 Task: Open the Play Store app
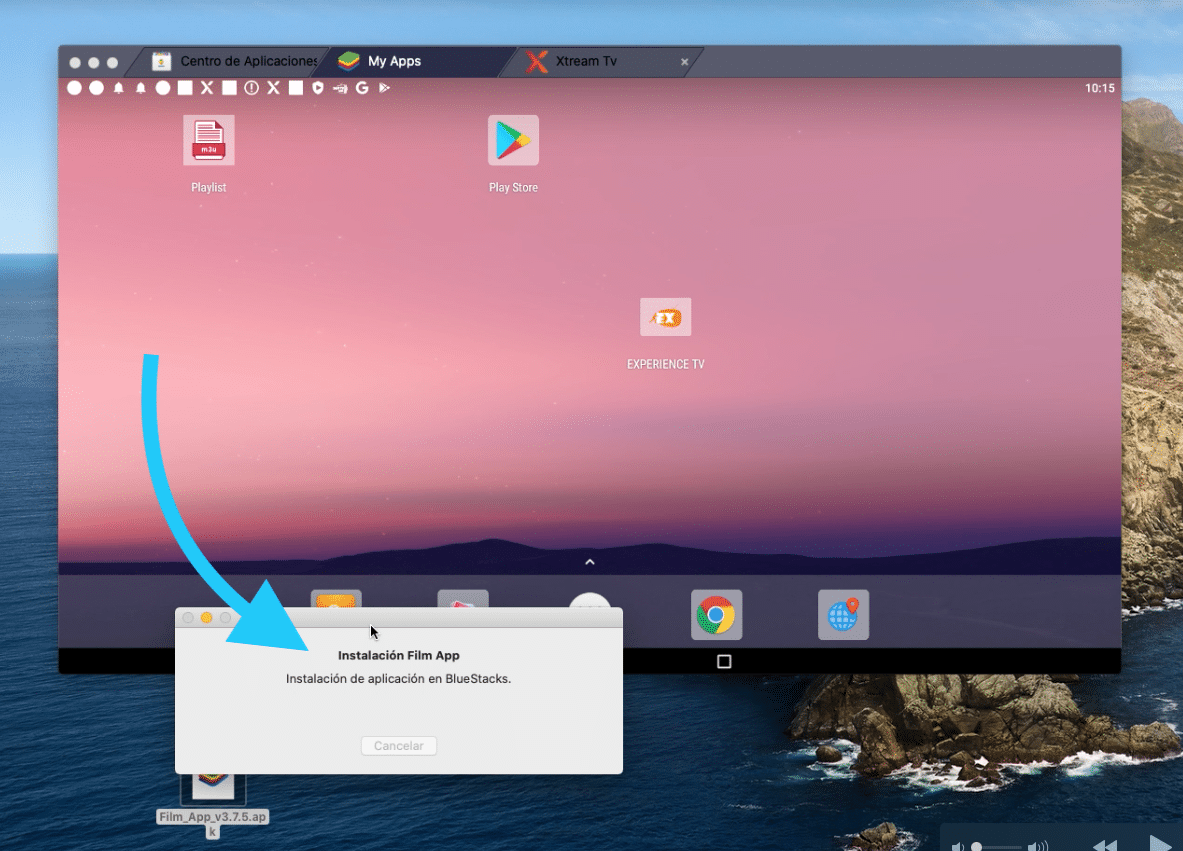513,140
